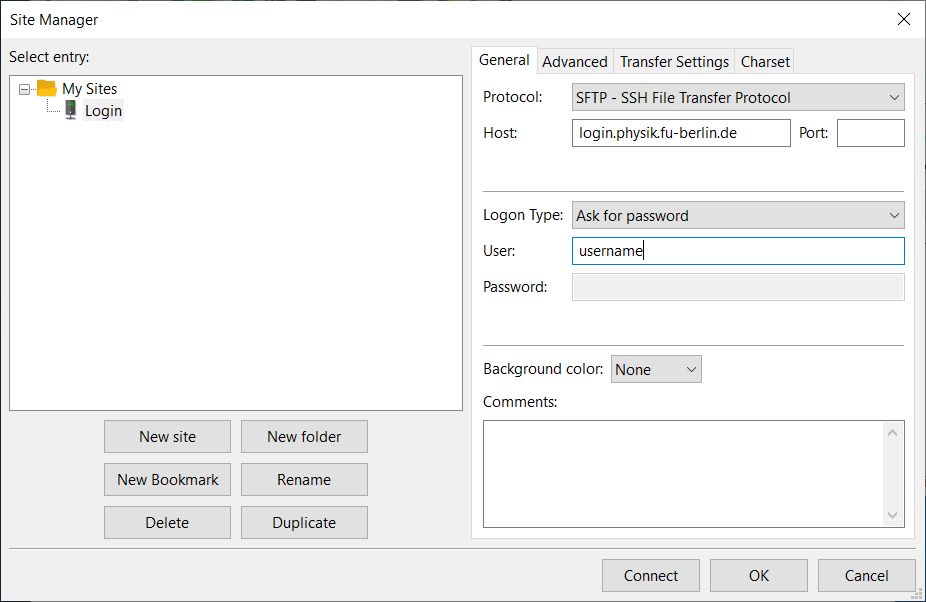Click the Login server icon

[x=70, y=110]
